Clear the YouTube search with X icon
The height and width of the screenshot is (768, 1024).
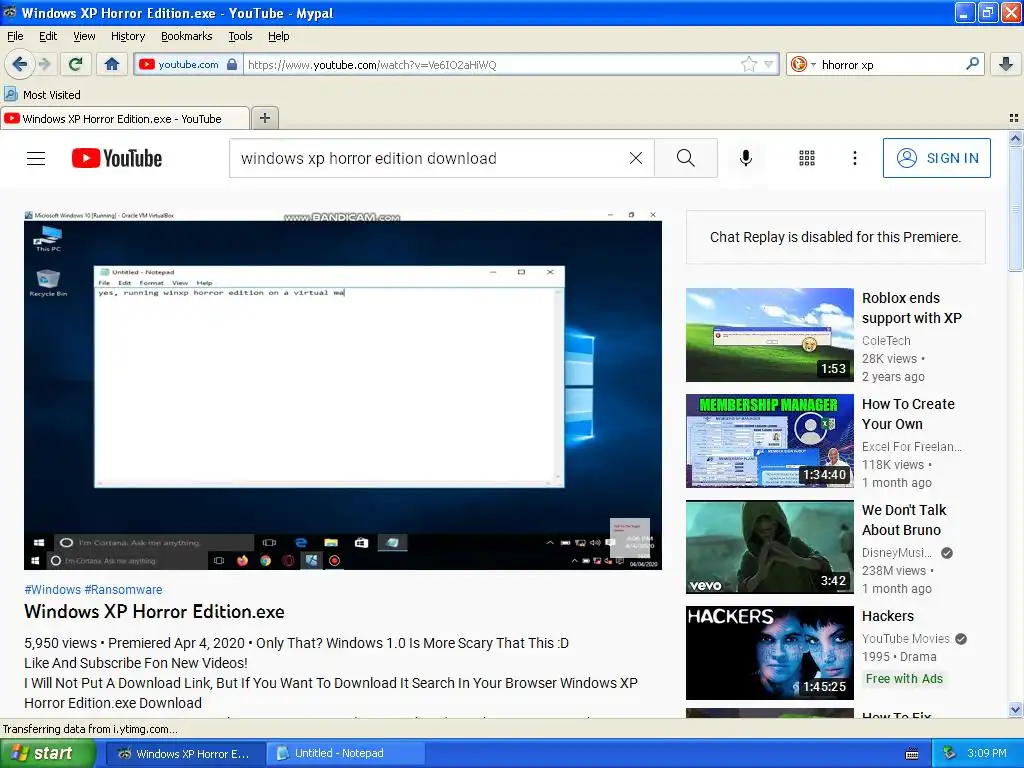tap(635, 158)
